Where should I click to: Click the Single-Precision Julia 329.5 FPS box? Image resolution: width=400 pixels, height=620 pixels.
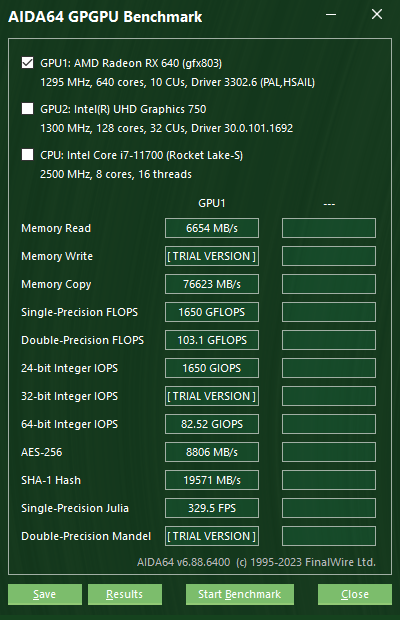click(x=212, y=508)
